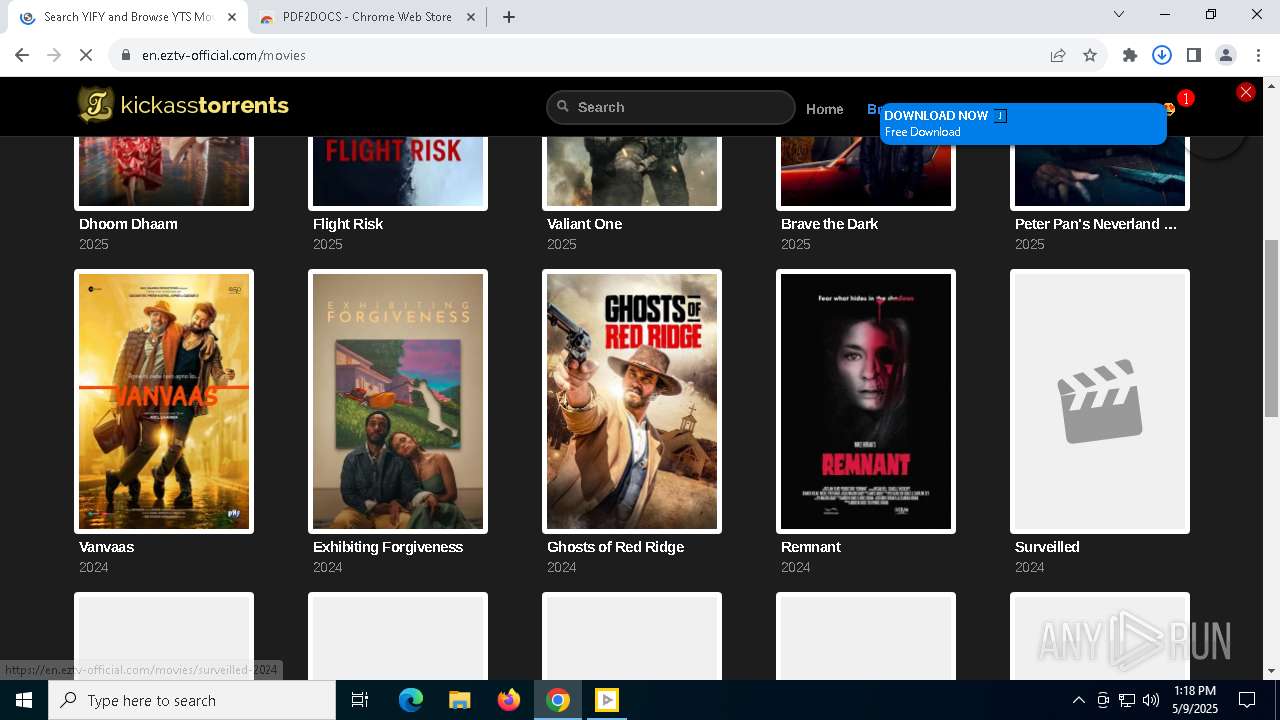The image size is (1280, 720).
Task: Focus the site Search field
Action: [x=671, y=107]
